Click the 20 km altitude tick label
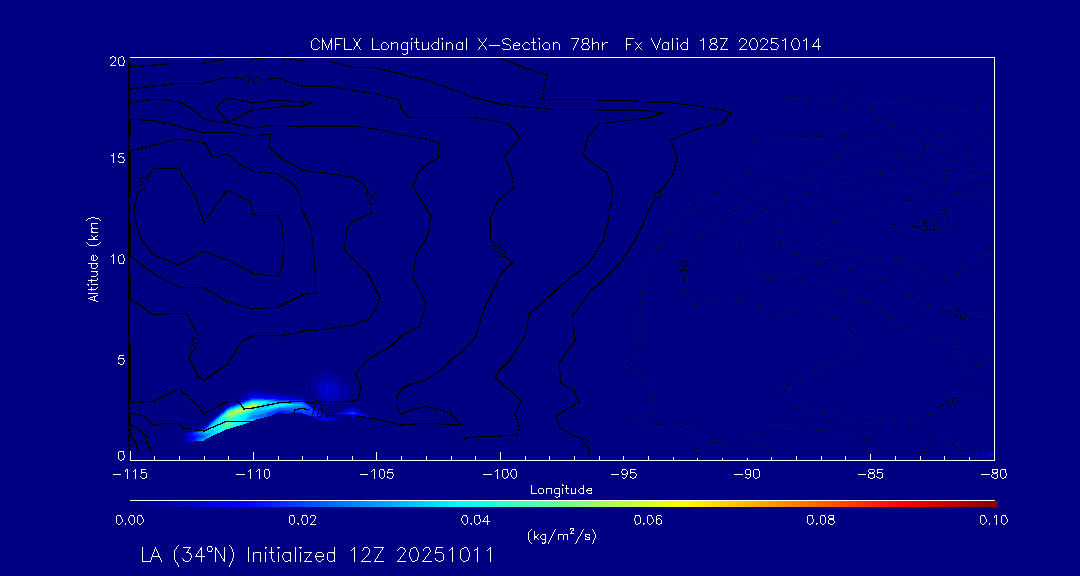 (117, 62)
